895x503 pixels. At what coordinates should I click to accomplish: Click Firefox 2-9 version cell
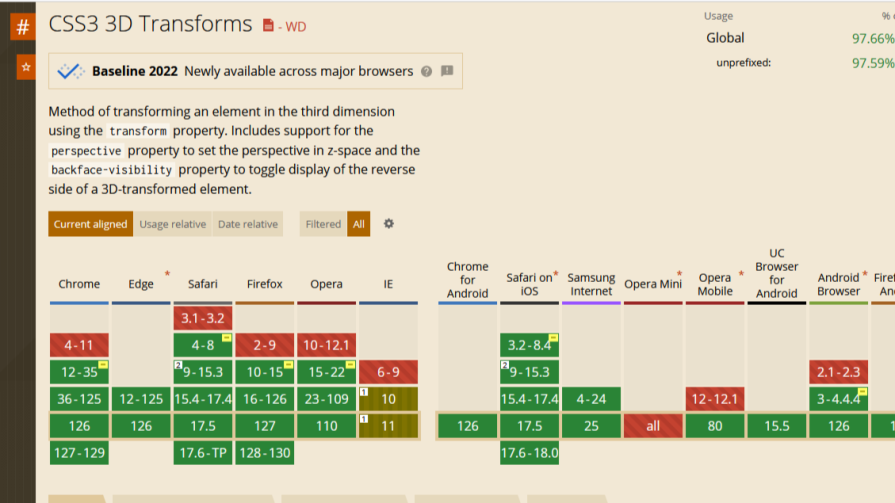264,345
